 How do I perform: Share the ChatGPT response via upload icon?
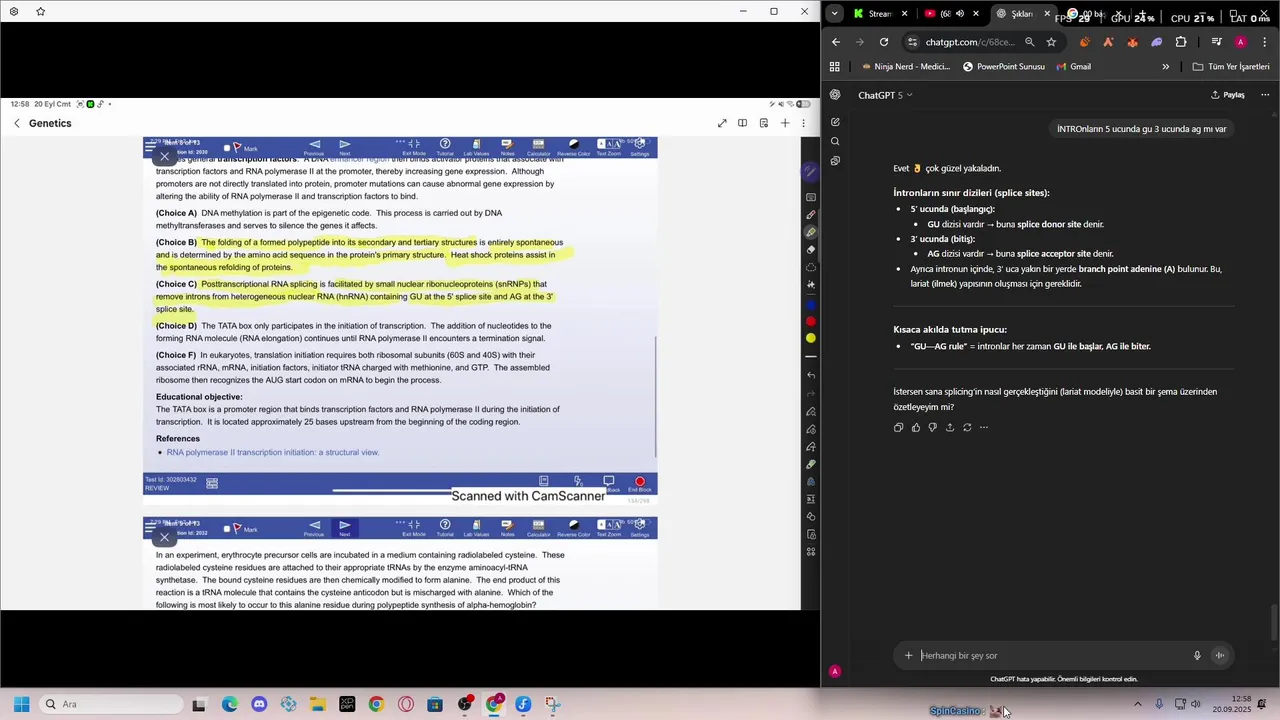950,427
